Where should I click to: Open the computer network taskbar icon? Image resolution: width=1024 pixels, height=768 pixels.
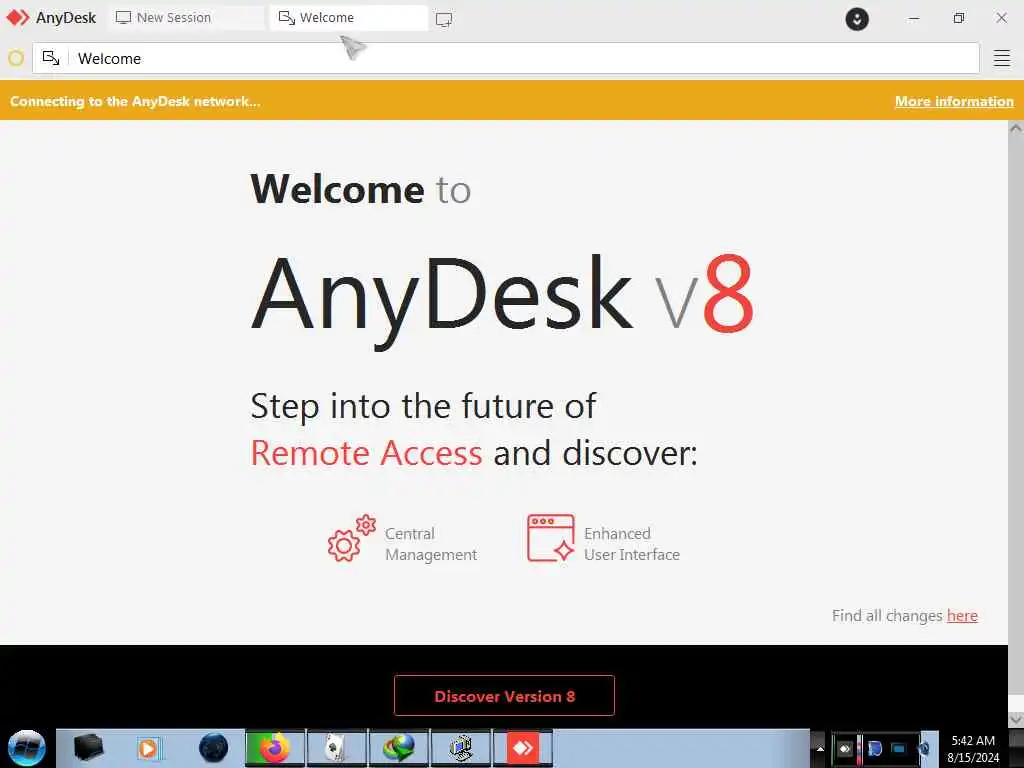point(460,748)
